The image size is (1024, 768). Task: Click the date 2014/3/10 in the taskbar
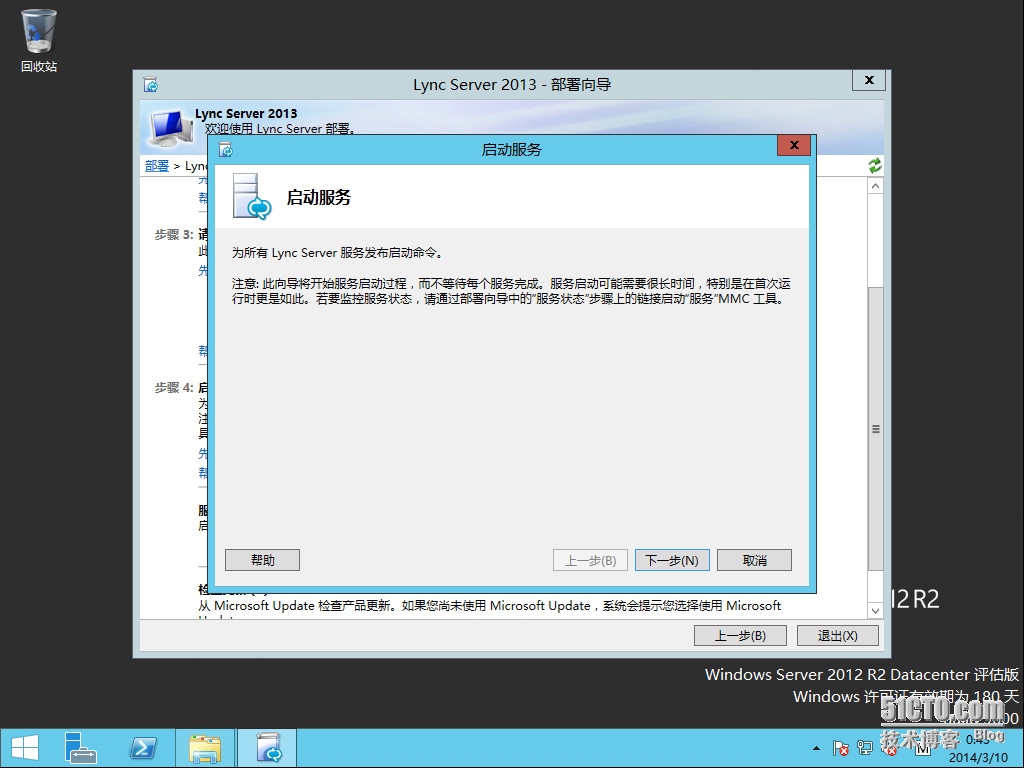coord(978,758)
